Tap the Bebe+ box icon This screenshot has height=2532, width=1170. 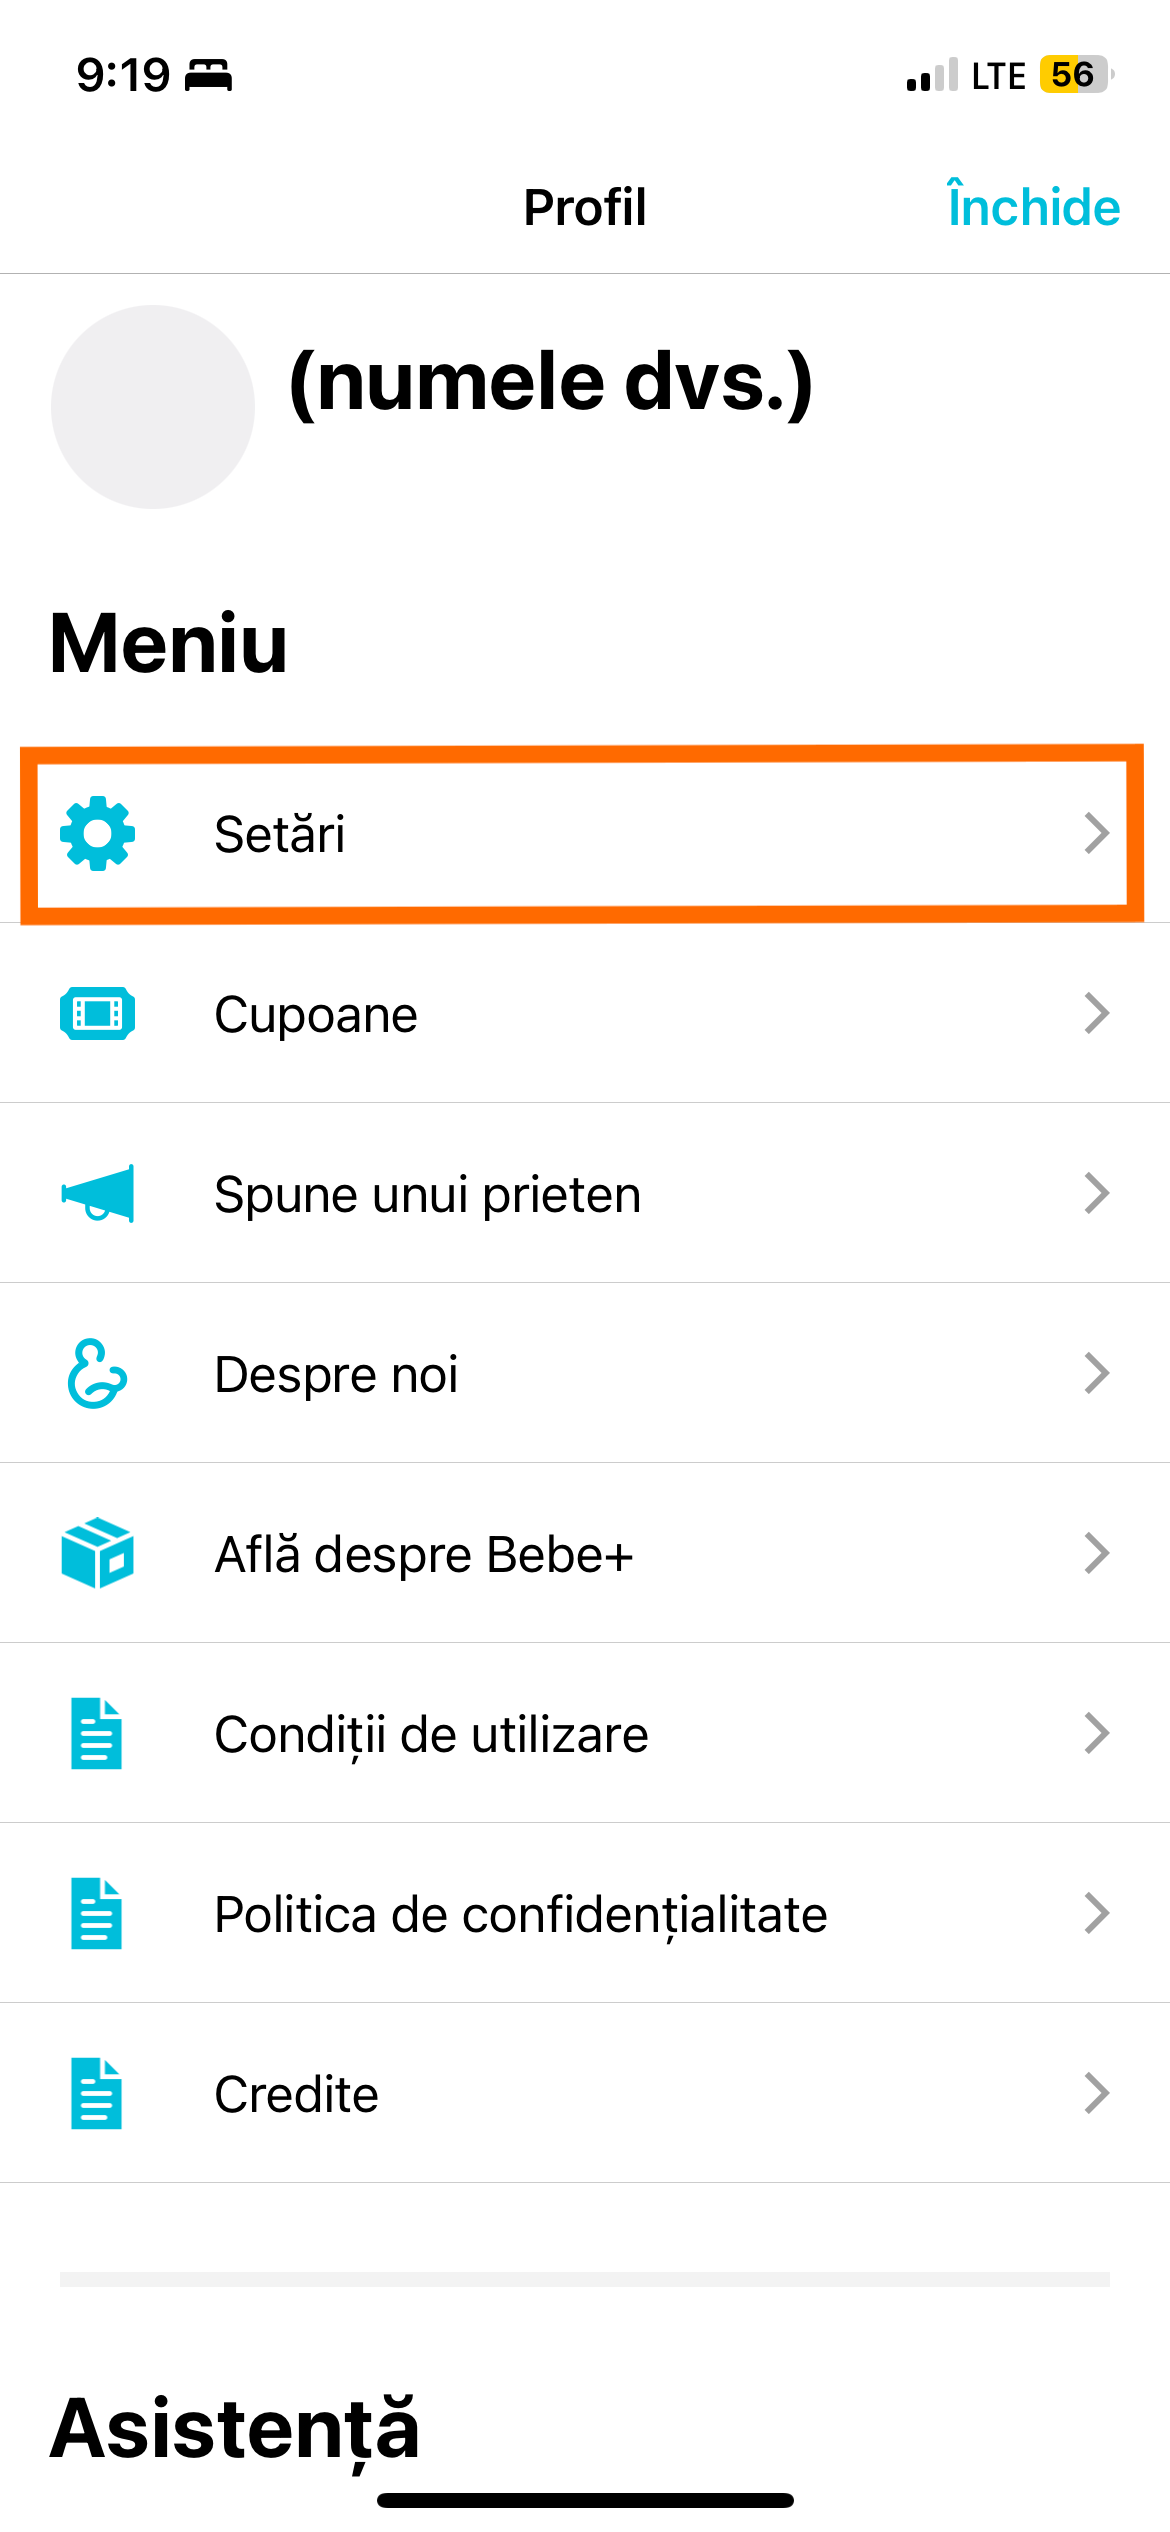pyautogui.click(x=97, y=1553)
